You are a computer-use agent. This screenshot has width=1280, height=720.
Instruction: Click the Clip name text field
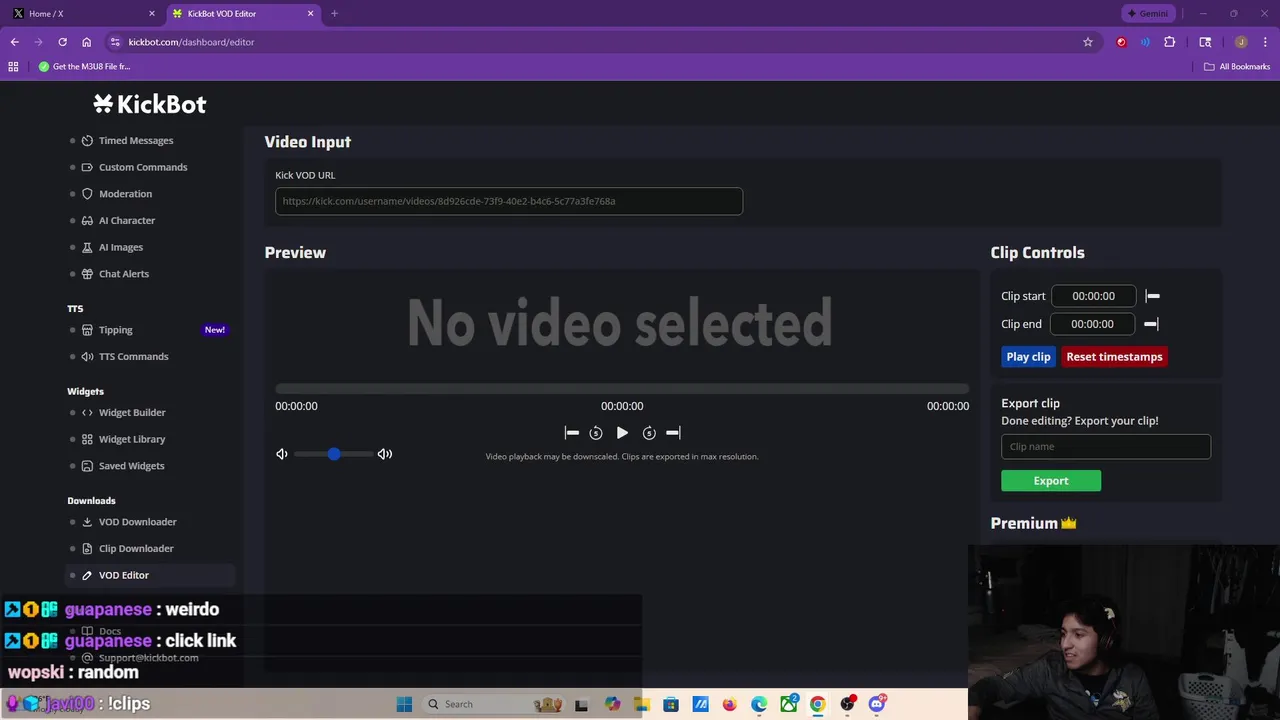1106,447
